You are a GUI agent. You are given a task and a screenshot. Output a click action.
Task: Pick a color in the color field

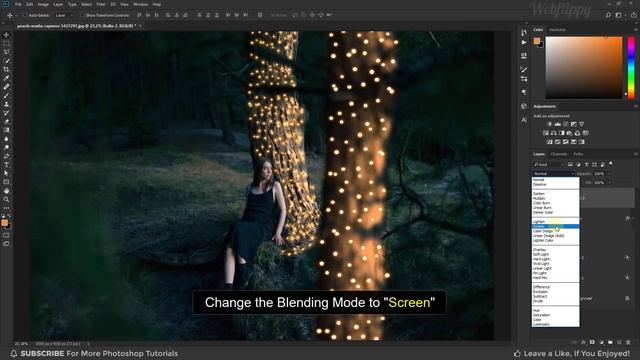584,67
